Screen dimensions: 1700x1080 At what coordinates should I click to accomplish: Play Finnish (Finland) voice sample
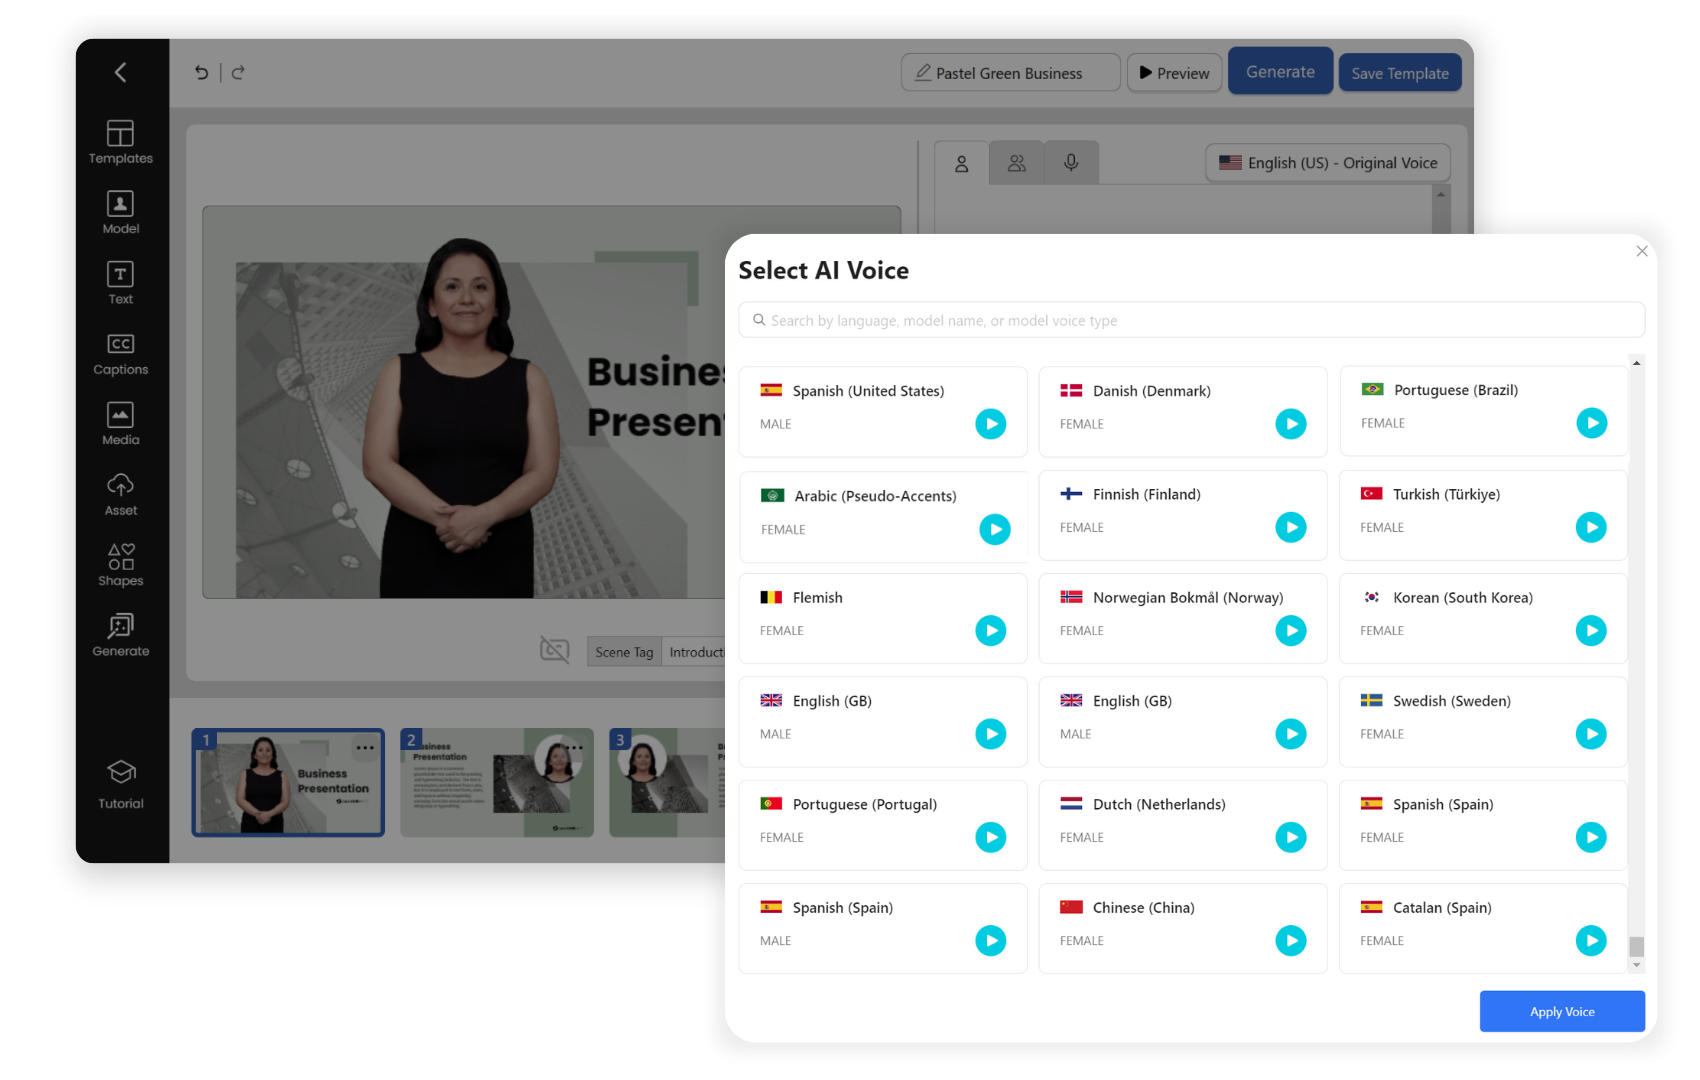[1291, 527]
